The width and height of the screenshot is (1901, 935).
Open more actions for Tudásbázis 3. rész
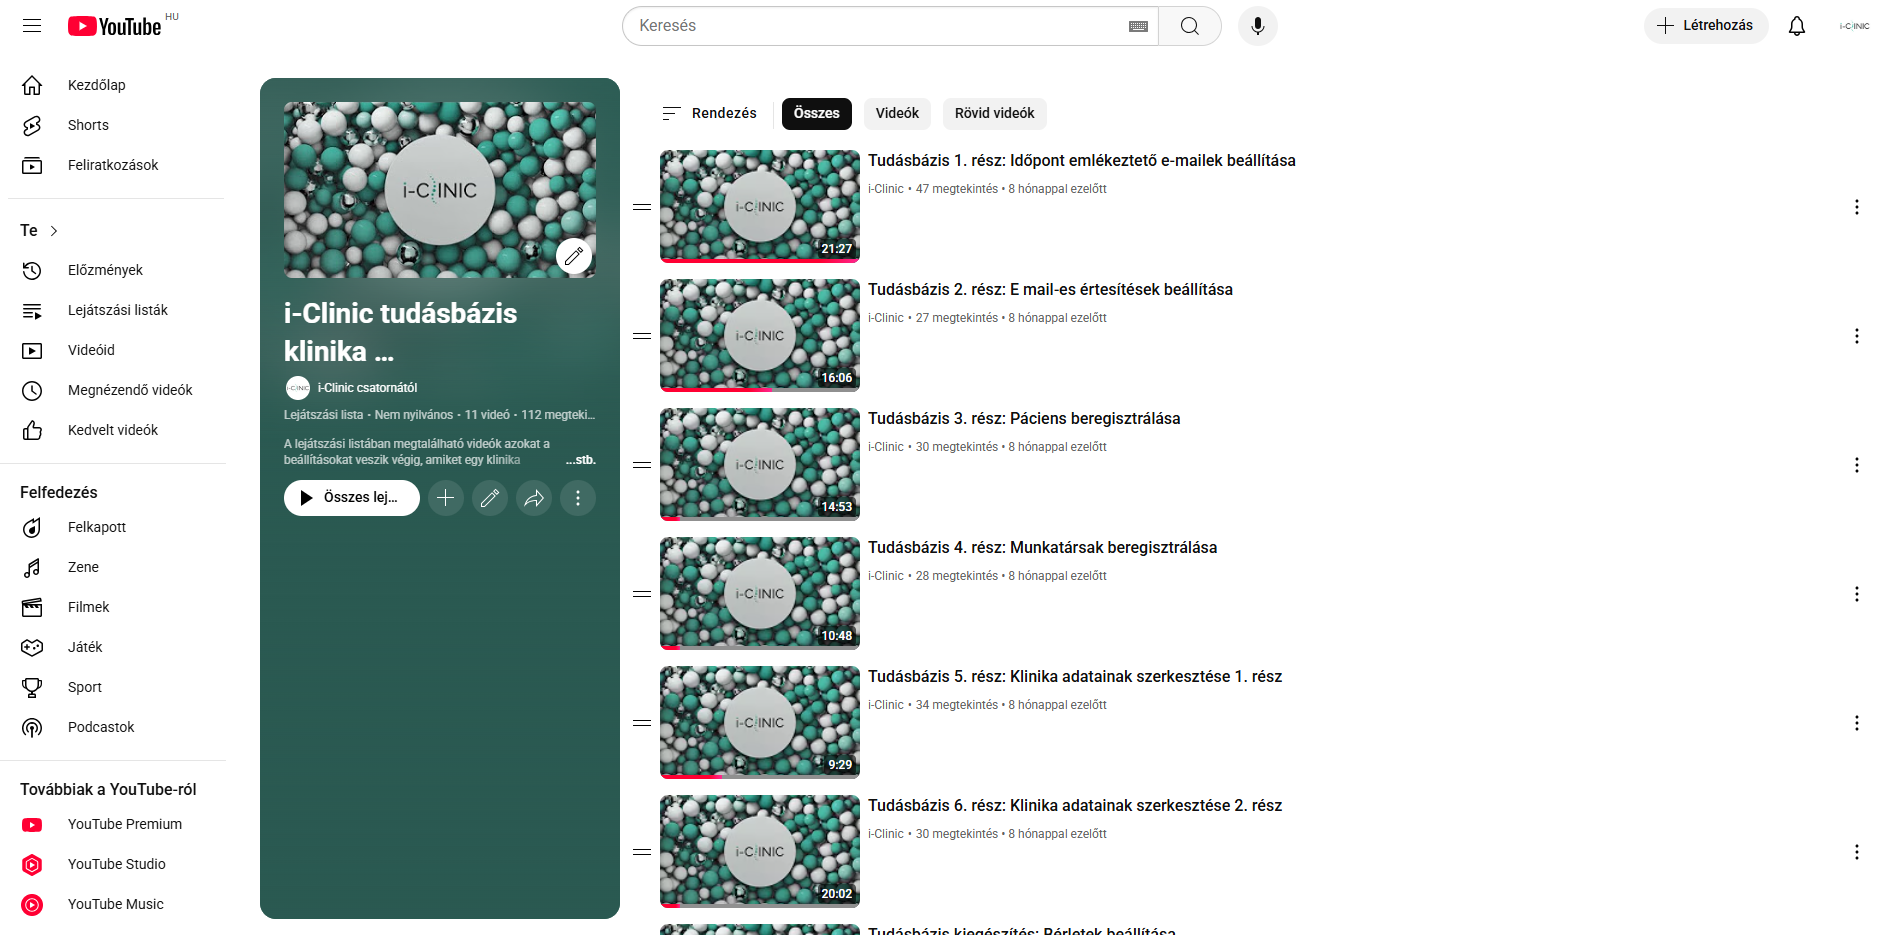click(x=1857, y=465)
